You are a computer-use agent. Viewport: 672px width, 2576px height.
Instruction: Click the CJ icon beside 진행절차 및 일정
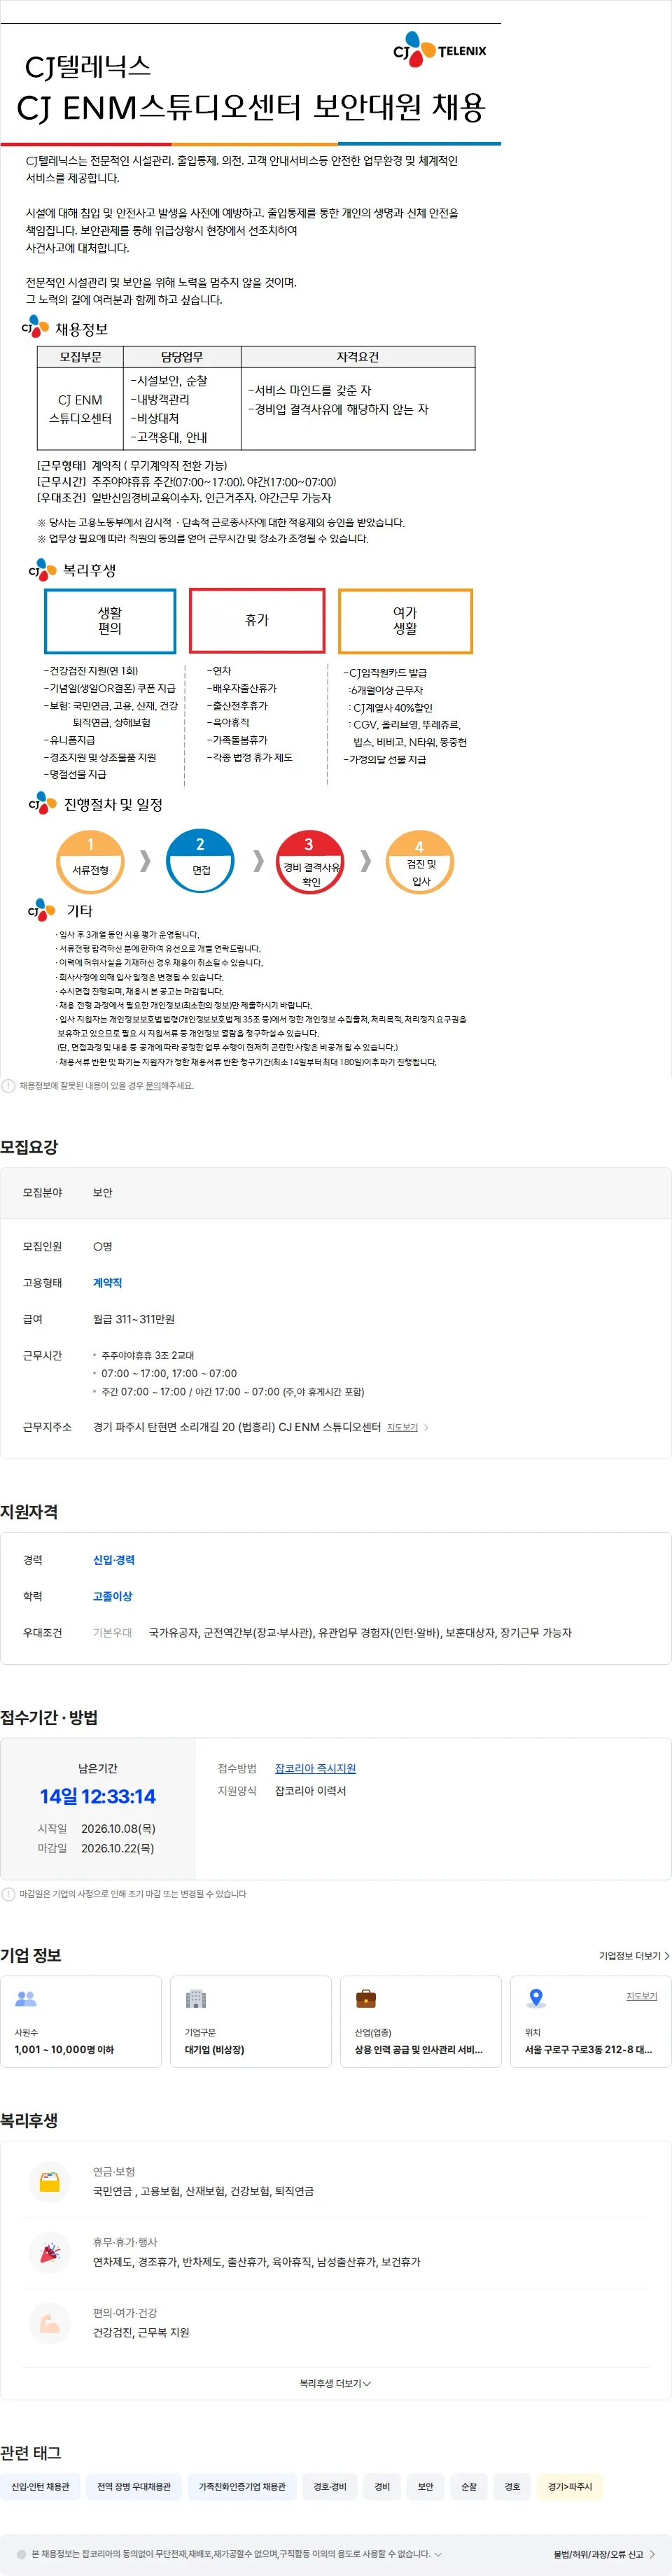[42, 803]
